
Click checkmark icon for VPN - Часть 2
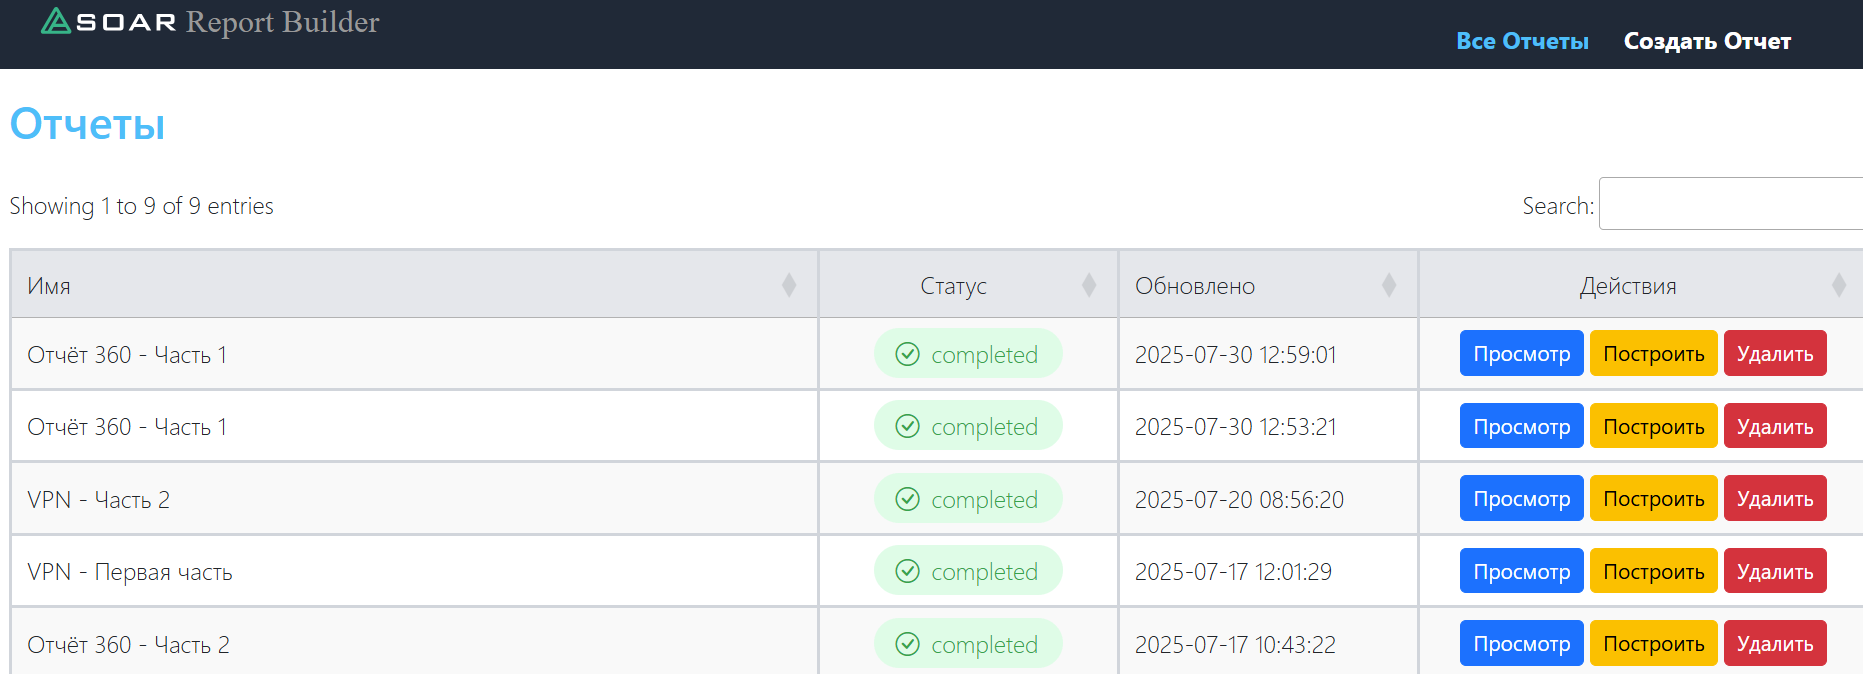click(907, 499)
